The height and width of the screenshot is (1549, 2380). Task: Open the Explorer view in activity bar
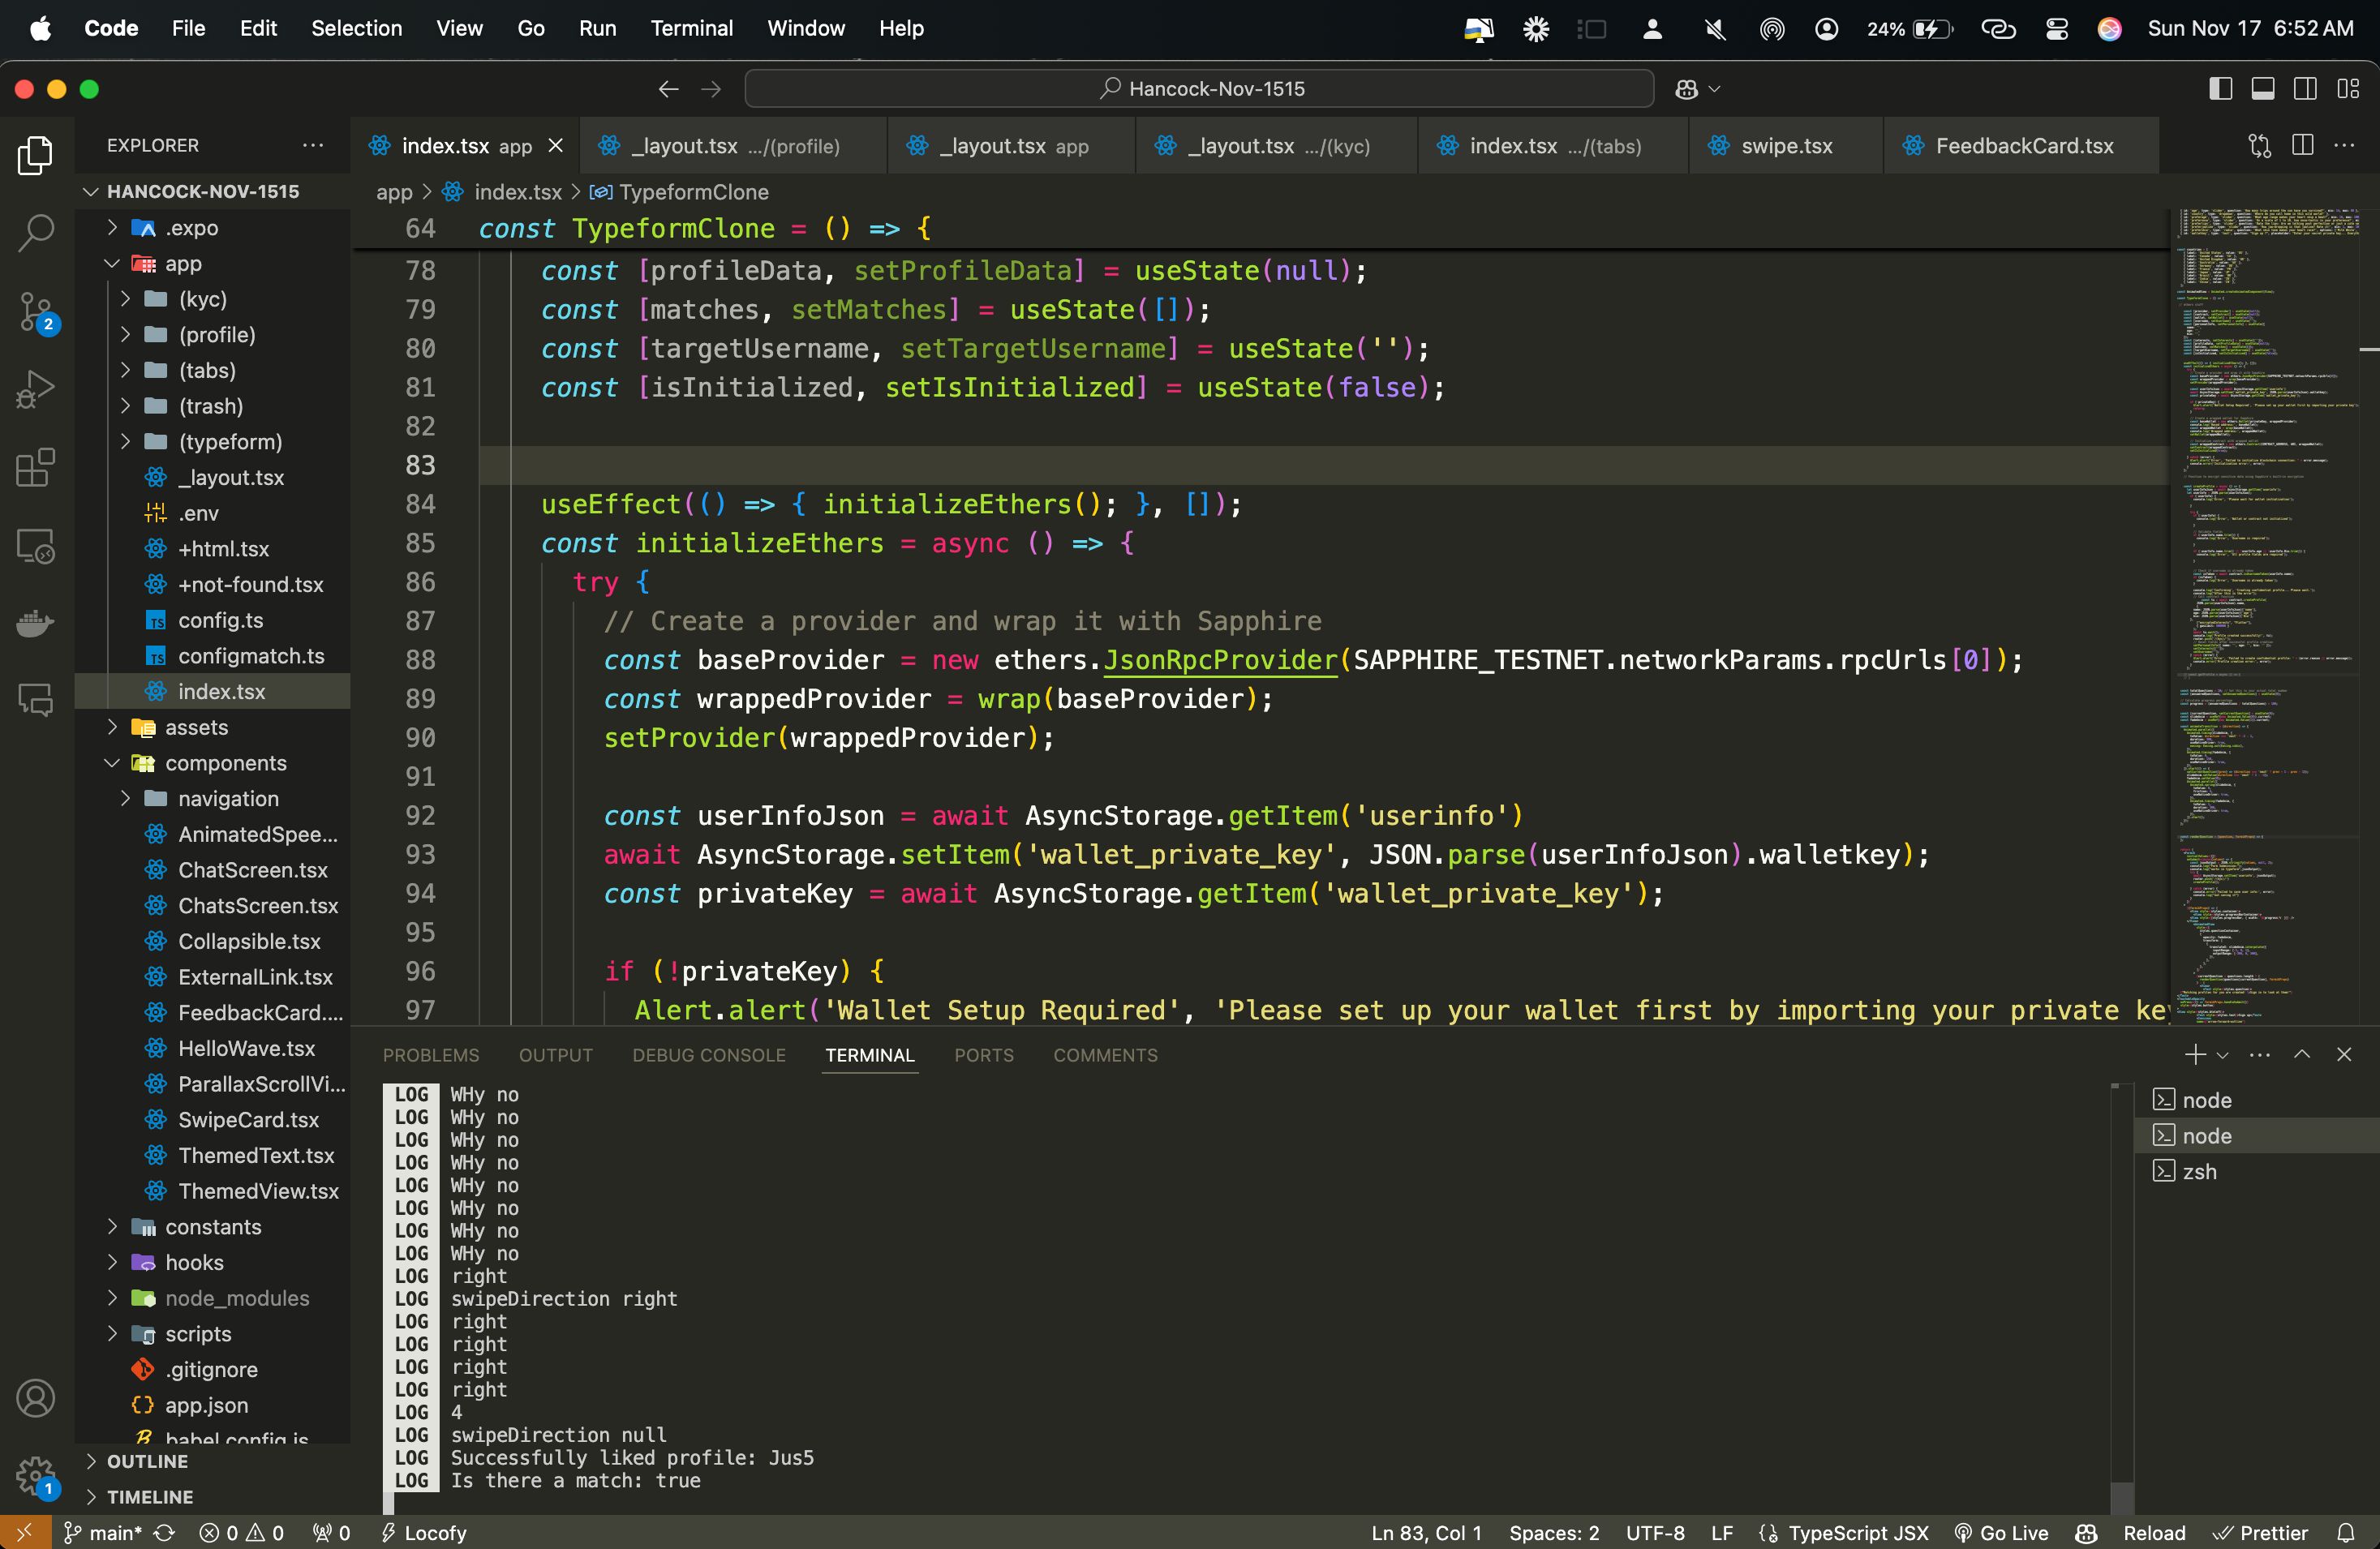point(36,155)
